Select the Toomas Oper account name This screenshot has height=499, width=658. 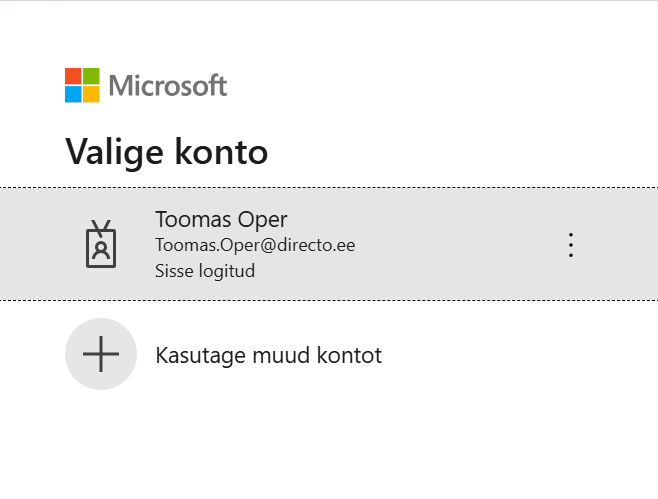pyautogui.click(x=222, y=219)
